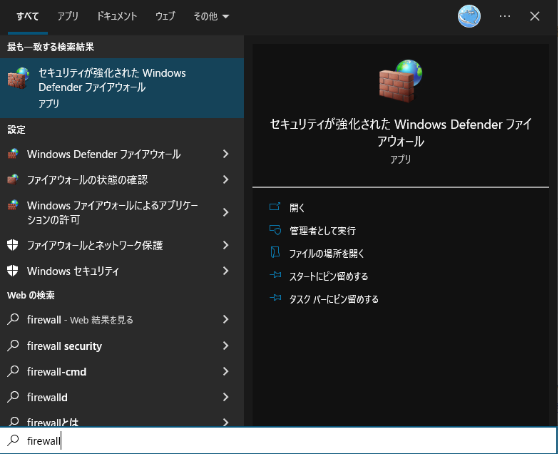Open the user profile avatar
This screenshot has width=558, height=454.
pos(469,16)
